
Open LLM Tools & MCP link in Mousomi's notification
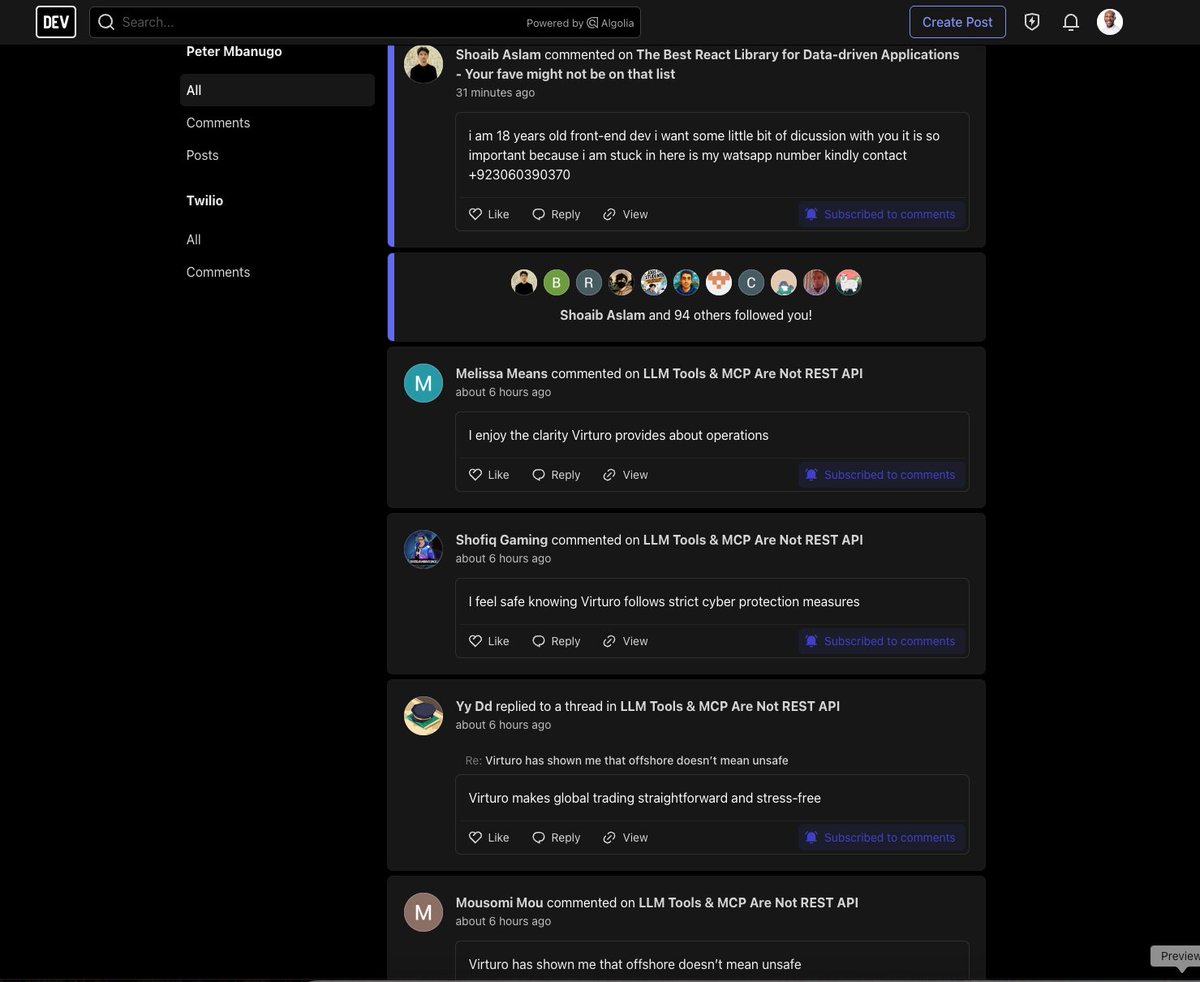click(749, 902)
